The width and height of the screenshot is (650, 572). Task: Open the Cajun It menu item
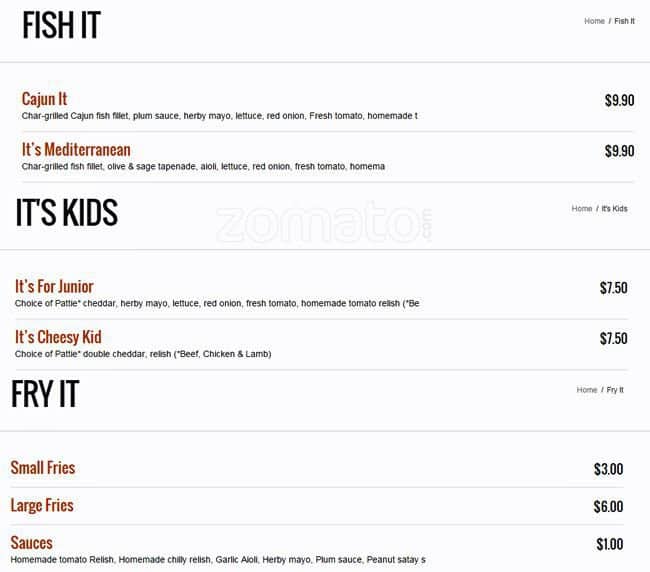tap(44, 99)
